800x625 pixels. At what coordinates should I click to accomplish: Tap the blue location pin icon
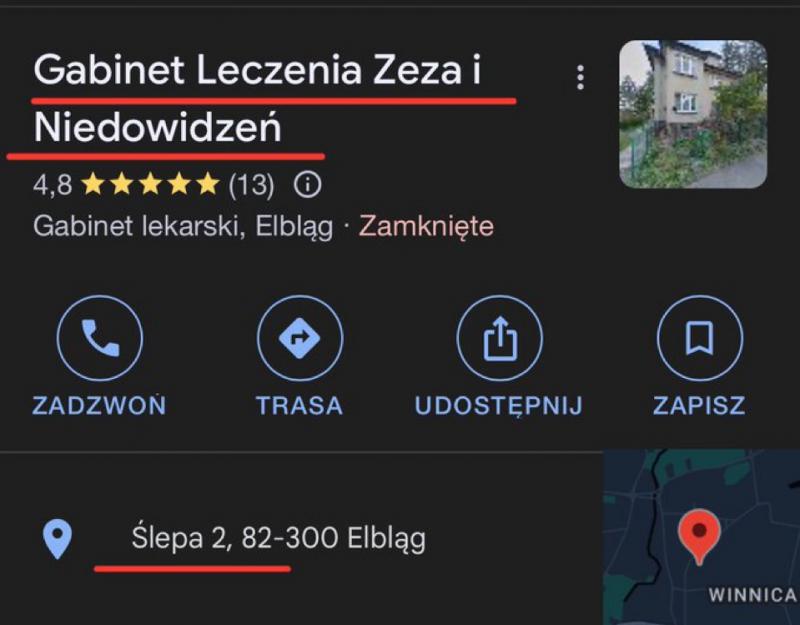(x=57, y=539)
